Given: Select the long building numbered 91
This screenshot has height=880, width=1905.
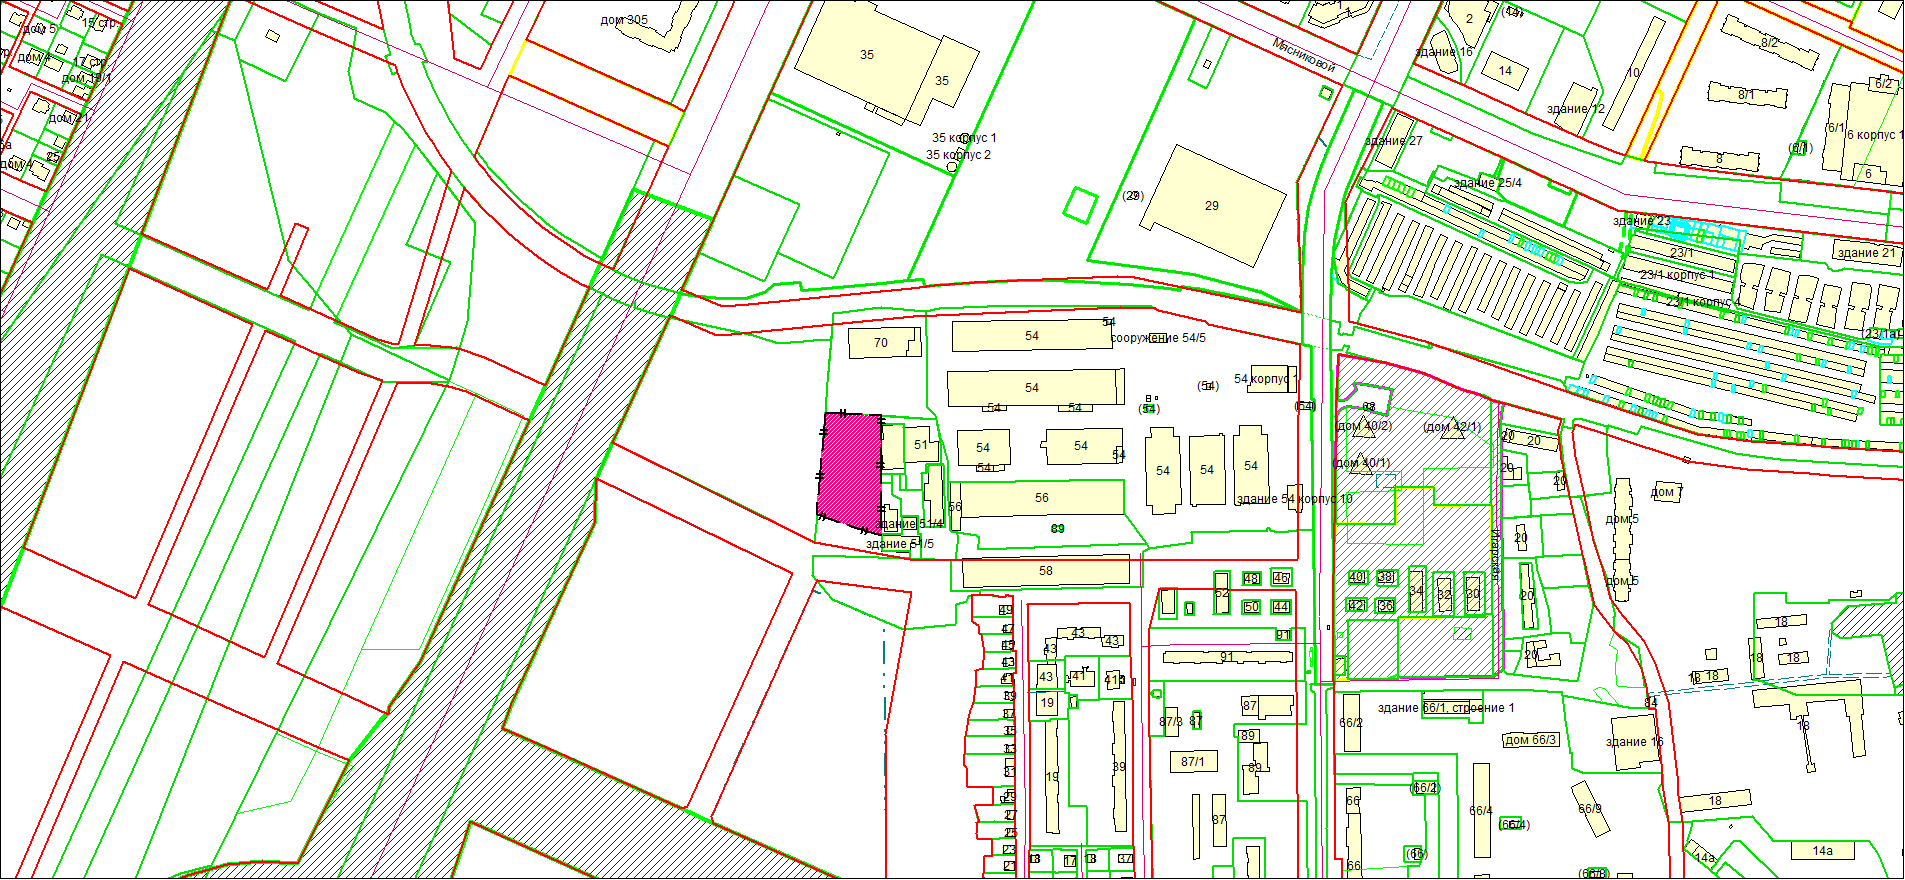Looking at the screenshot, I should pos(1227,657).
